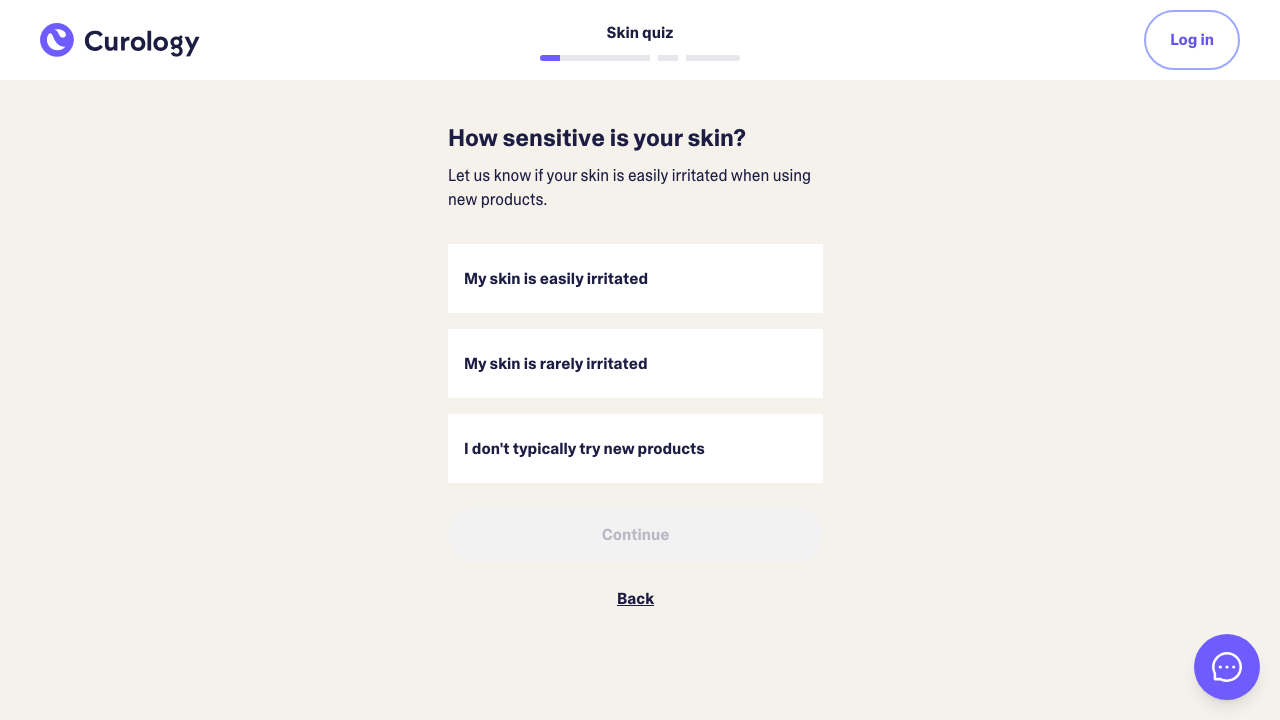Click the Skin quiz header title

pyautogui.click(x=640, y=33)
